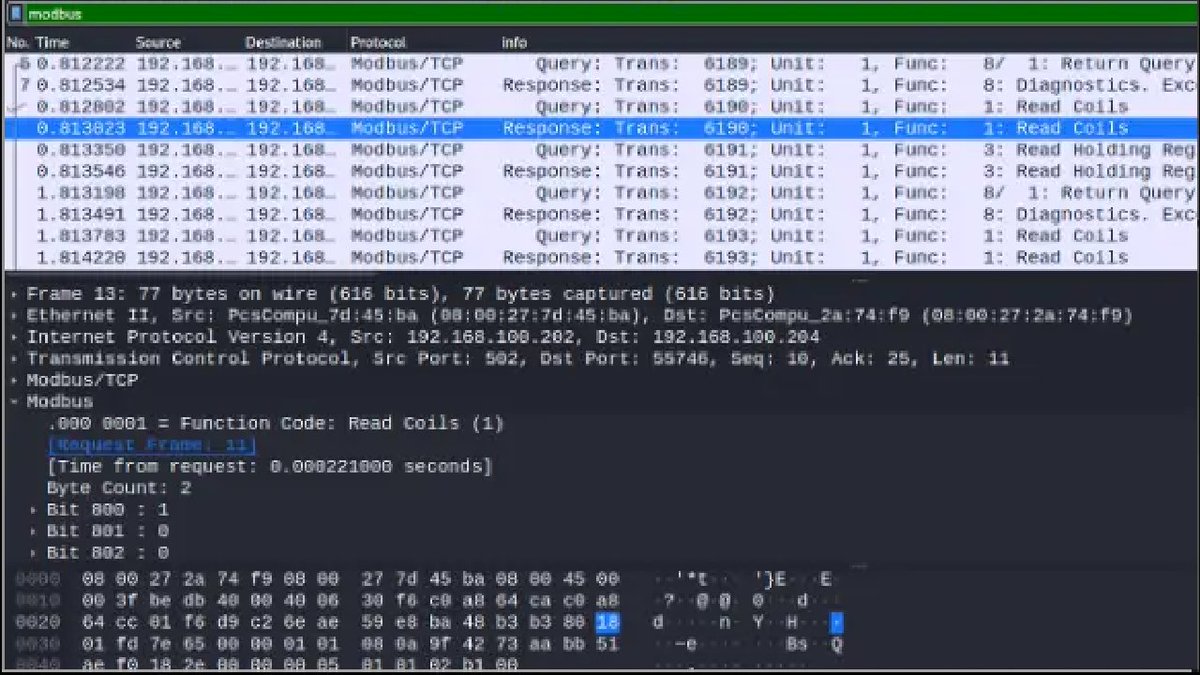Select packet at time 0.812802
1200x675 pixels.
pos(600,107)
